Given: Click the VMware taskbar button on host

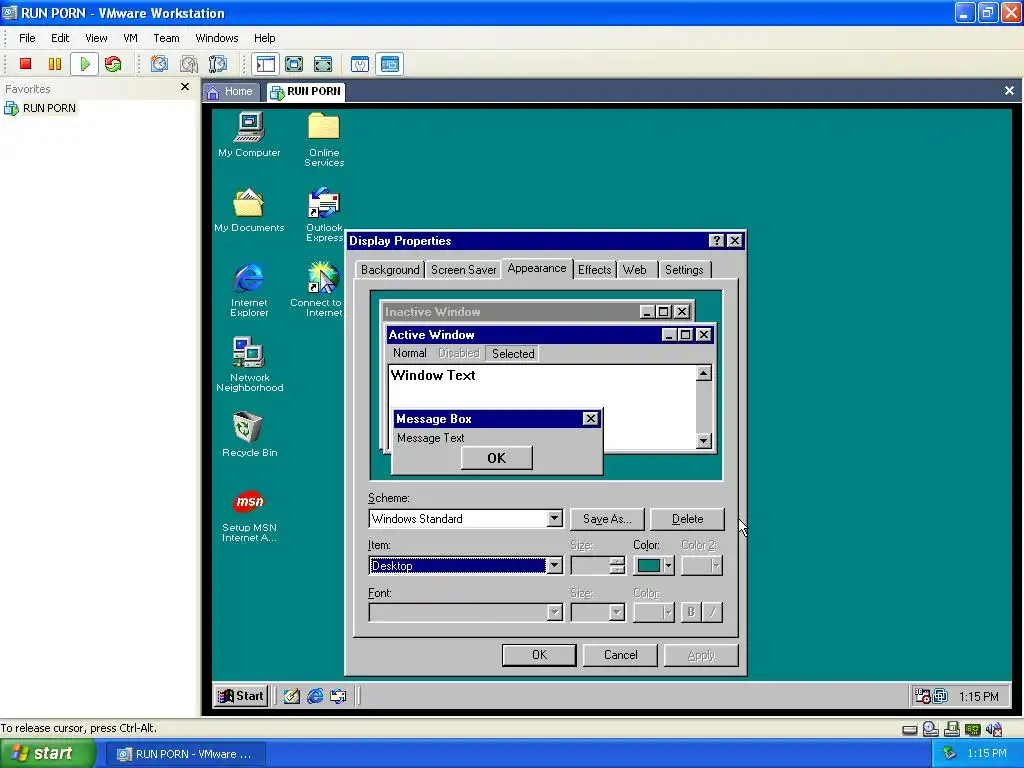Looking at the screenshot, I should click(185, 754).
